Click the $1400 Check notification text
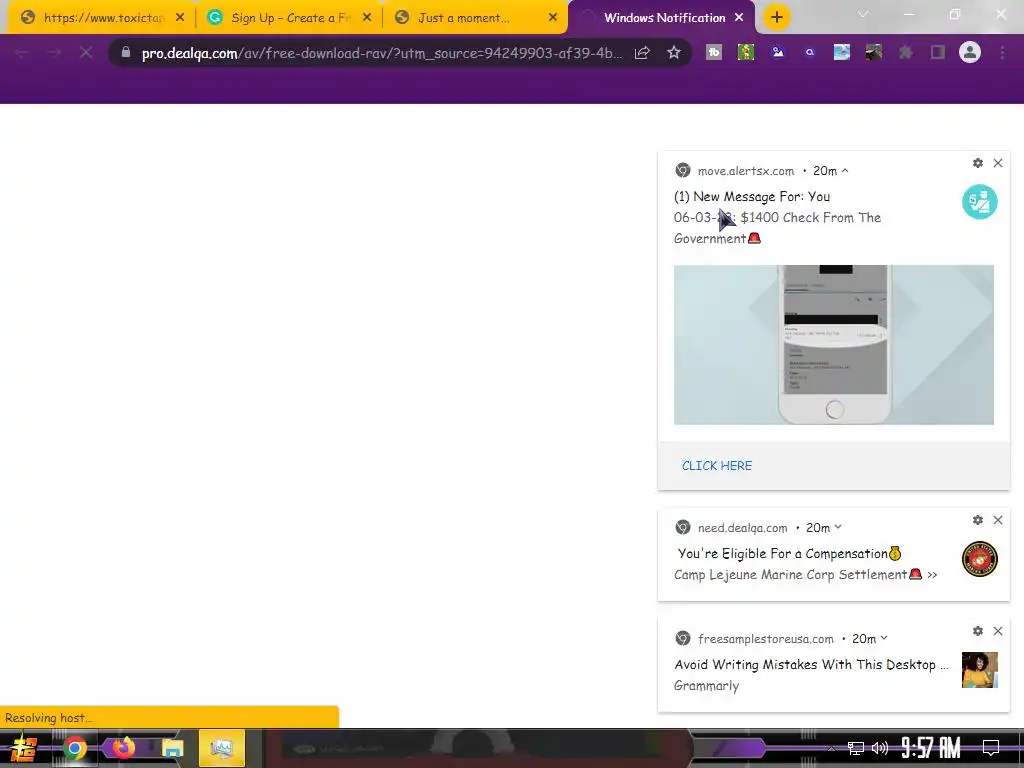Image resolution: width=1024 pixels, height=768 pixels. (777, 228)
